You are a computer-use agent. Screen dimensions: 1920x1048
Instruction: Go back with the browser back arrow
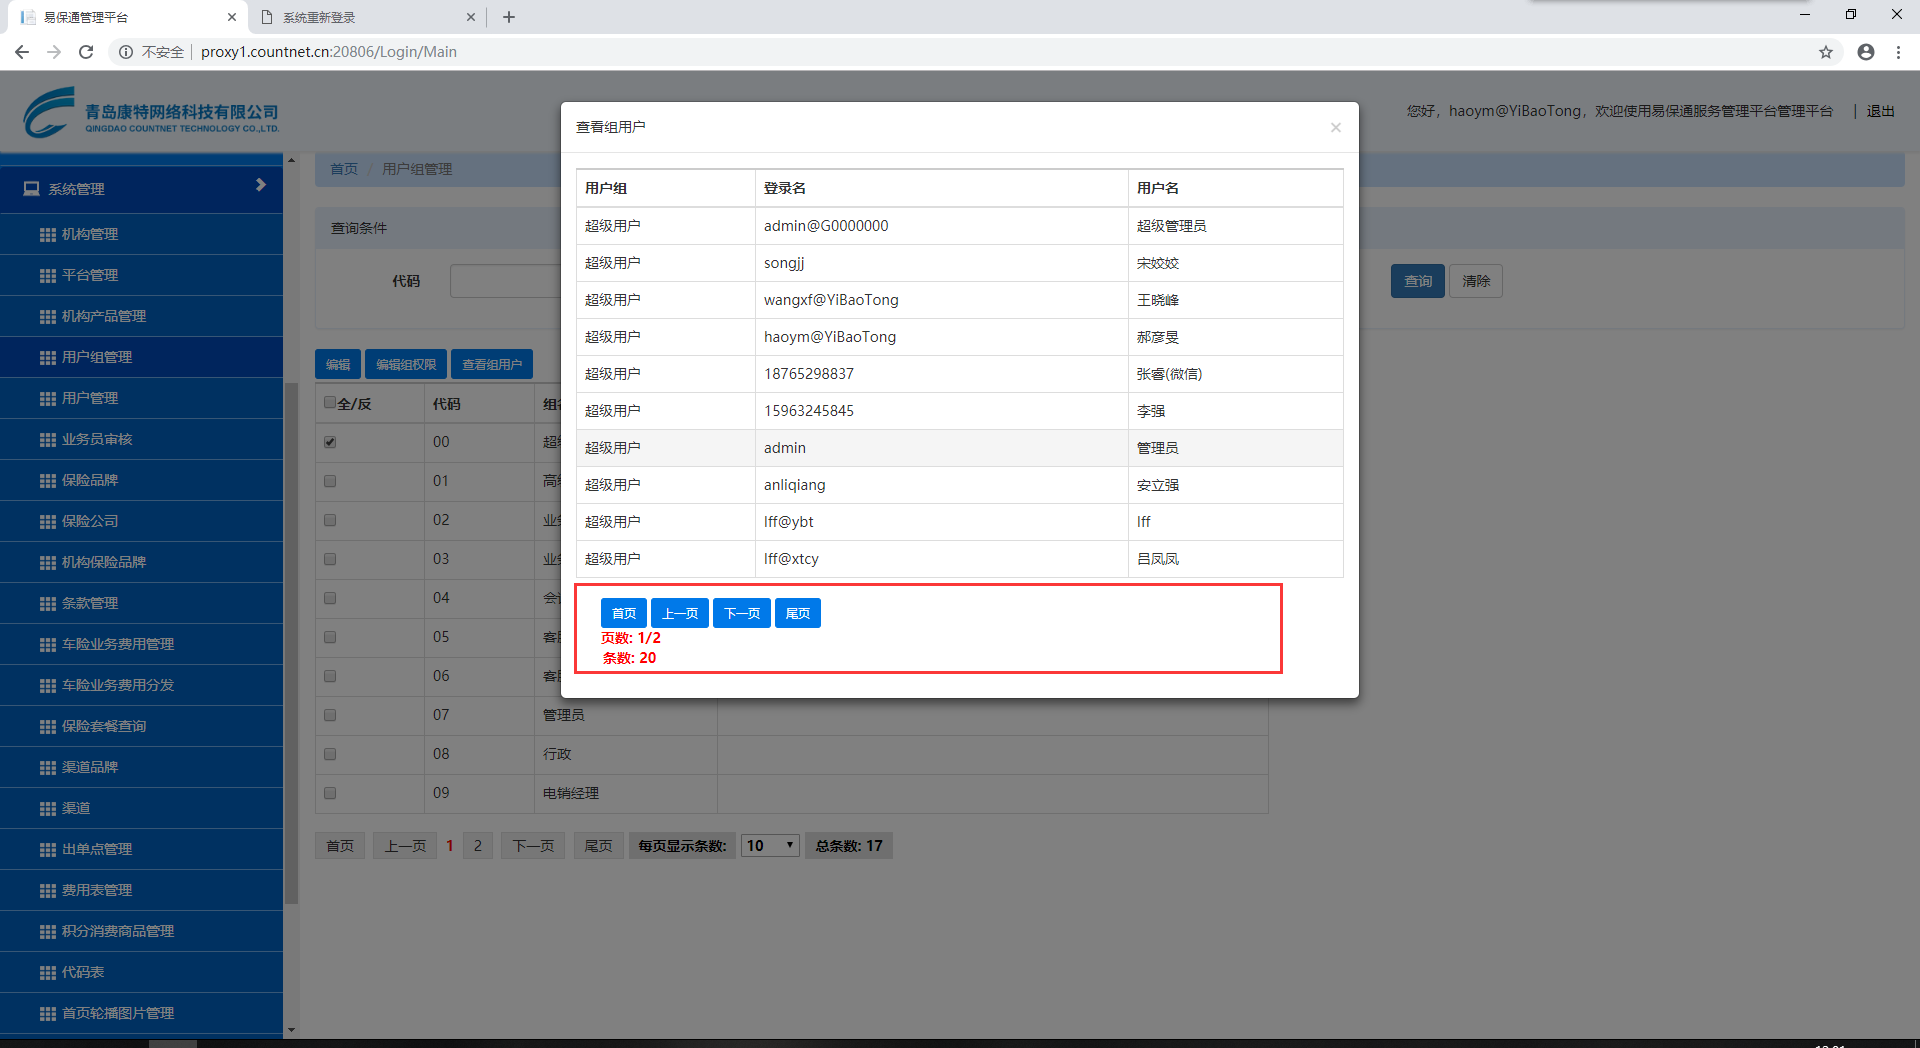pos(22,52)
